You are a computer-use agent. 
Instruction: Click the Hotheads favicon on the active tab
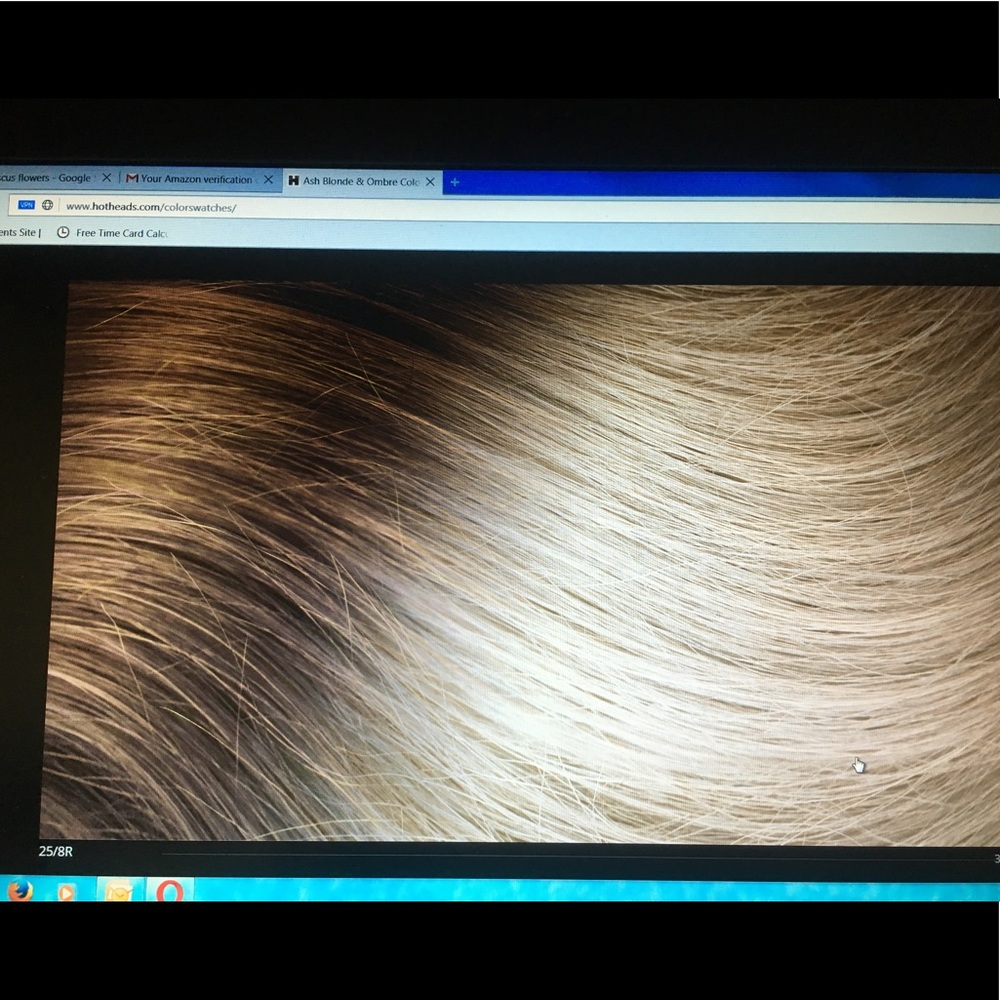point(294,182)
